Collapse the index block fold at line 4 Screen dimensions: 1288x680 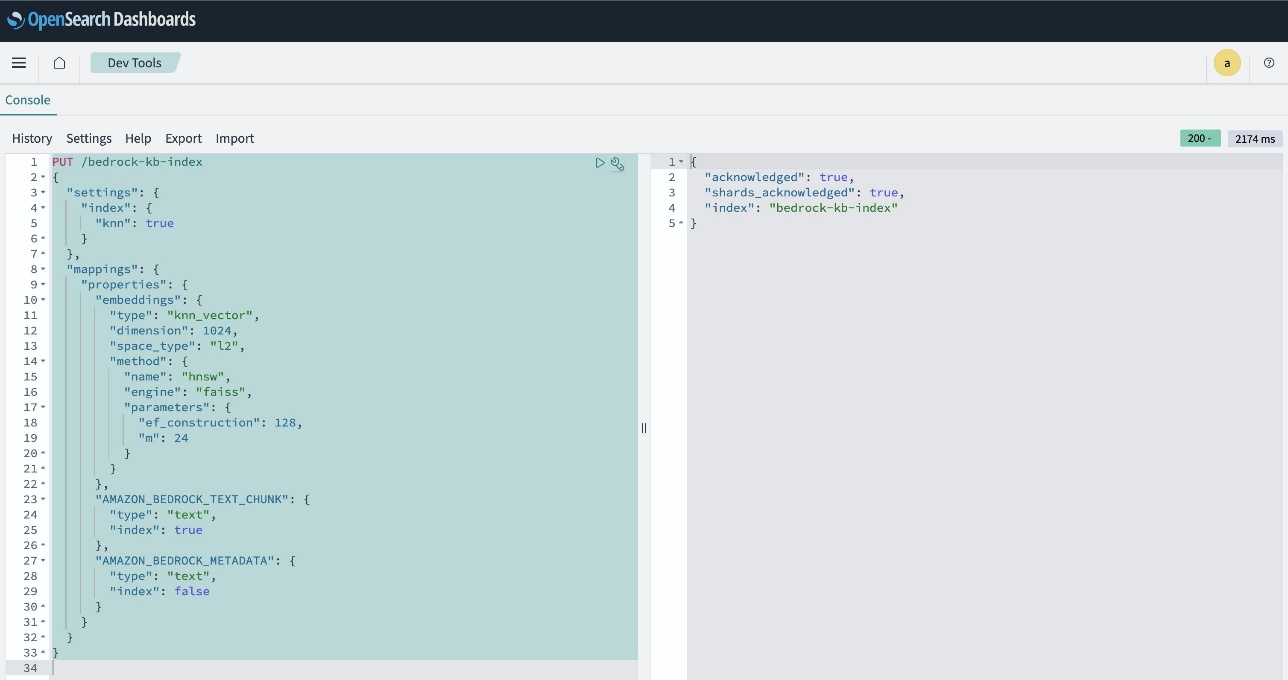pyautogui.click(x=43, y=208)
